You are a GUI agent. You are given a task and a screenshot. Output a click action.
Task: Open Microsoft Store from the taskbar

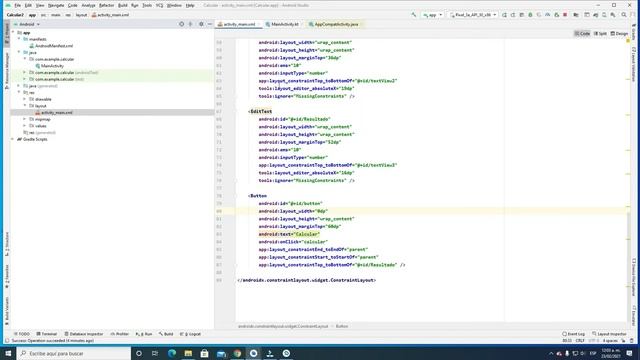click(204, 353)
